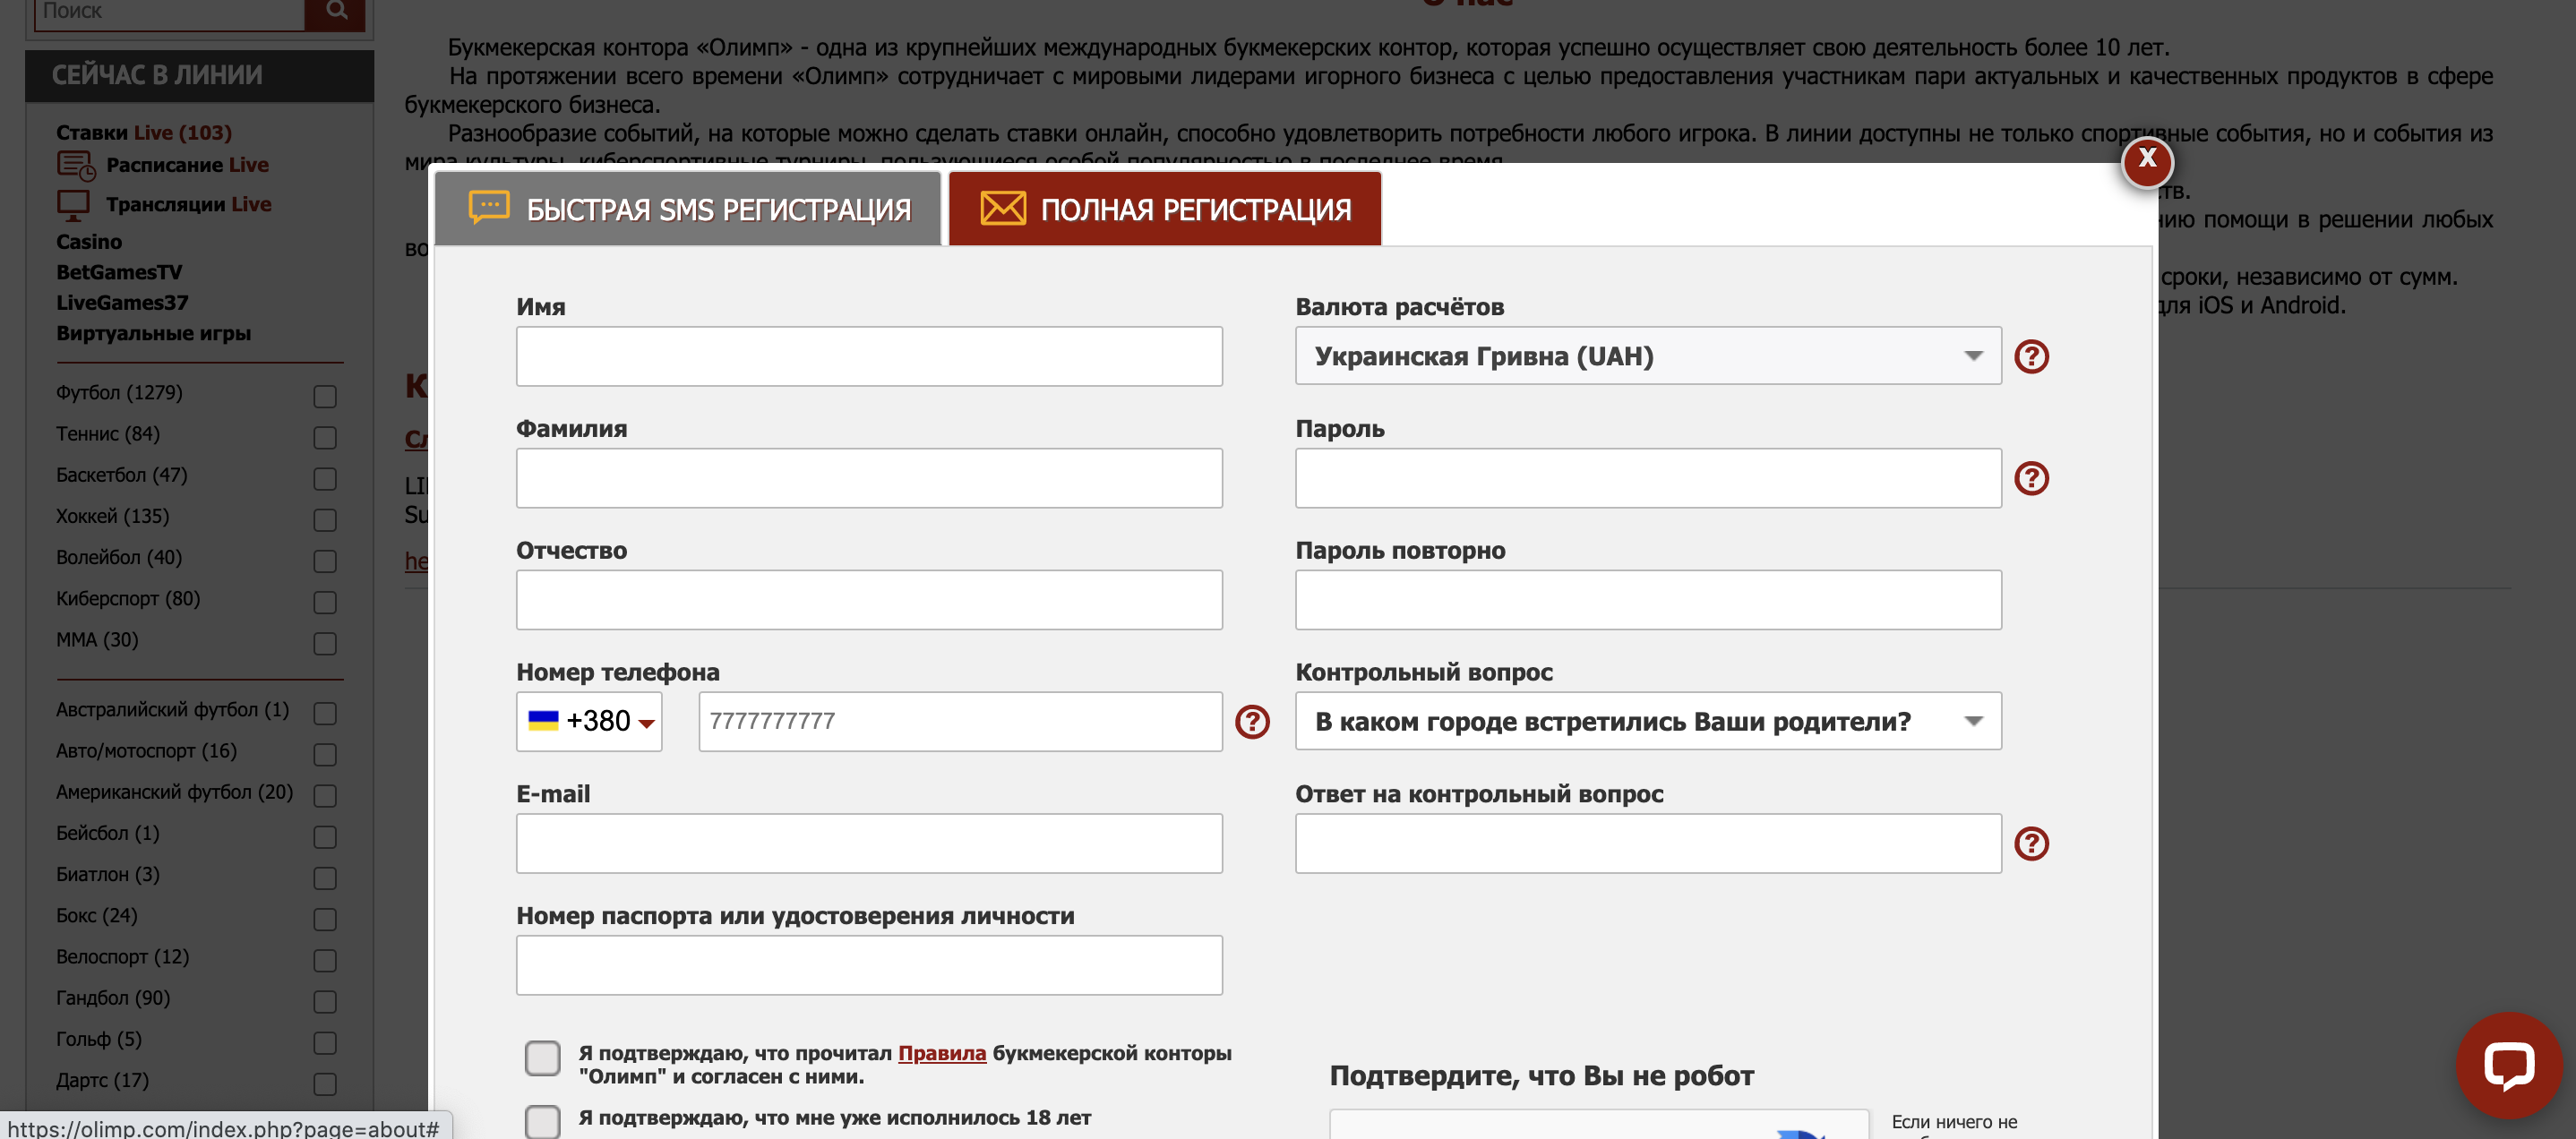Click the Поиск search box
This screenshot has height=1139, width=2576.
[x=169, y=11]
